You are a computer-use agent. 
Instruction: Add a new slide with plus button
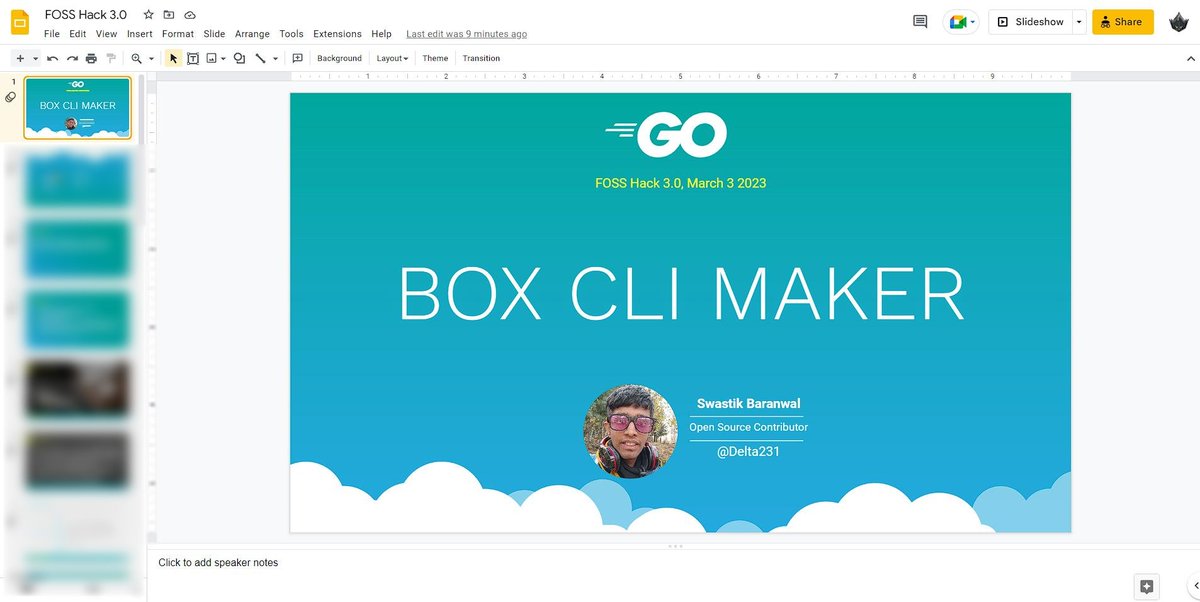(x=20, y=59)
